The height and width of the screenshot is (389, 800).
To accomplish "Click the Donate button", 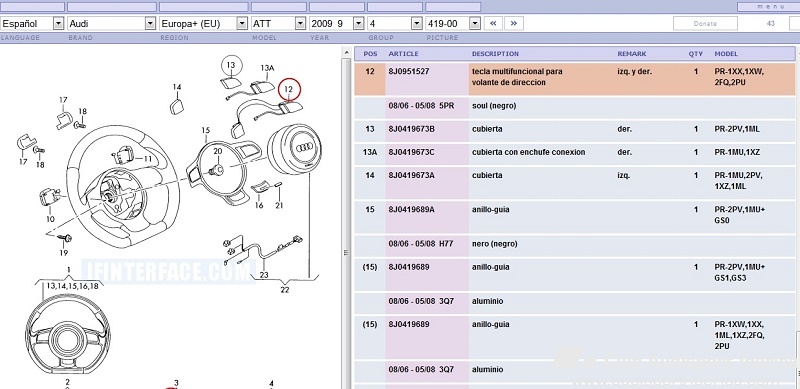I will coord(705,23).
